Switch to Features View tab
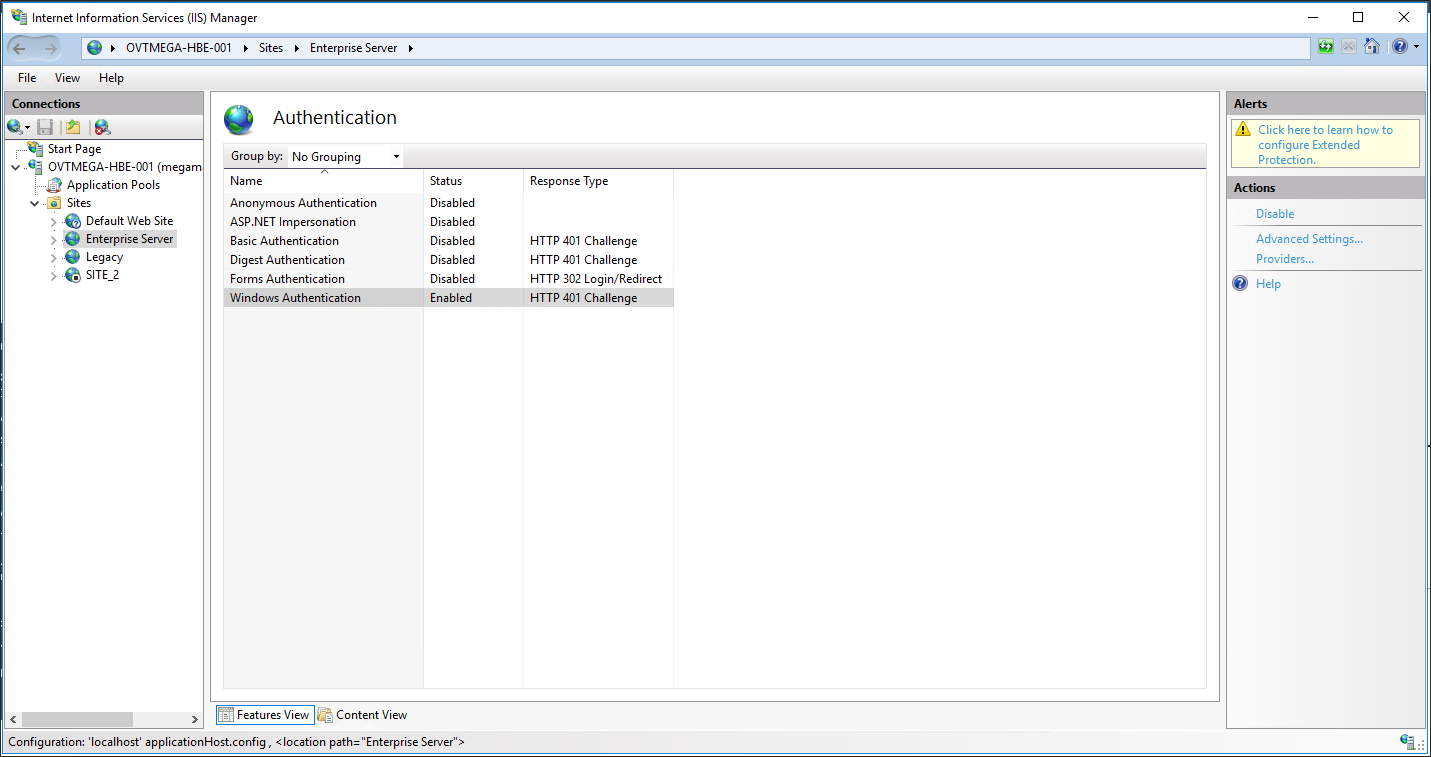This screenshot has height=757, width=1431. coord(264,715)
